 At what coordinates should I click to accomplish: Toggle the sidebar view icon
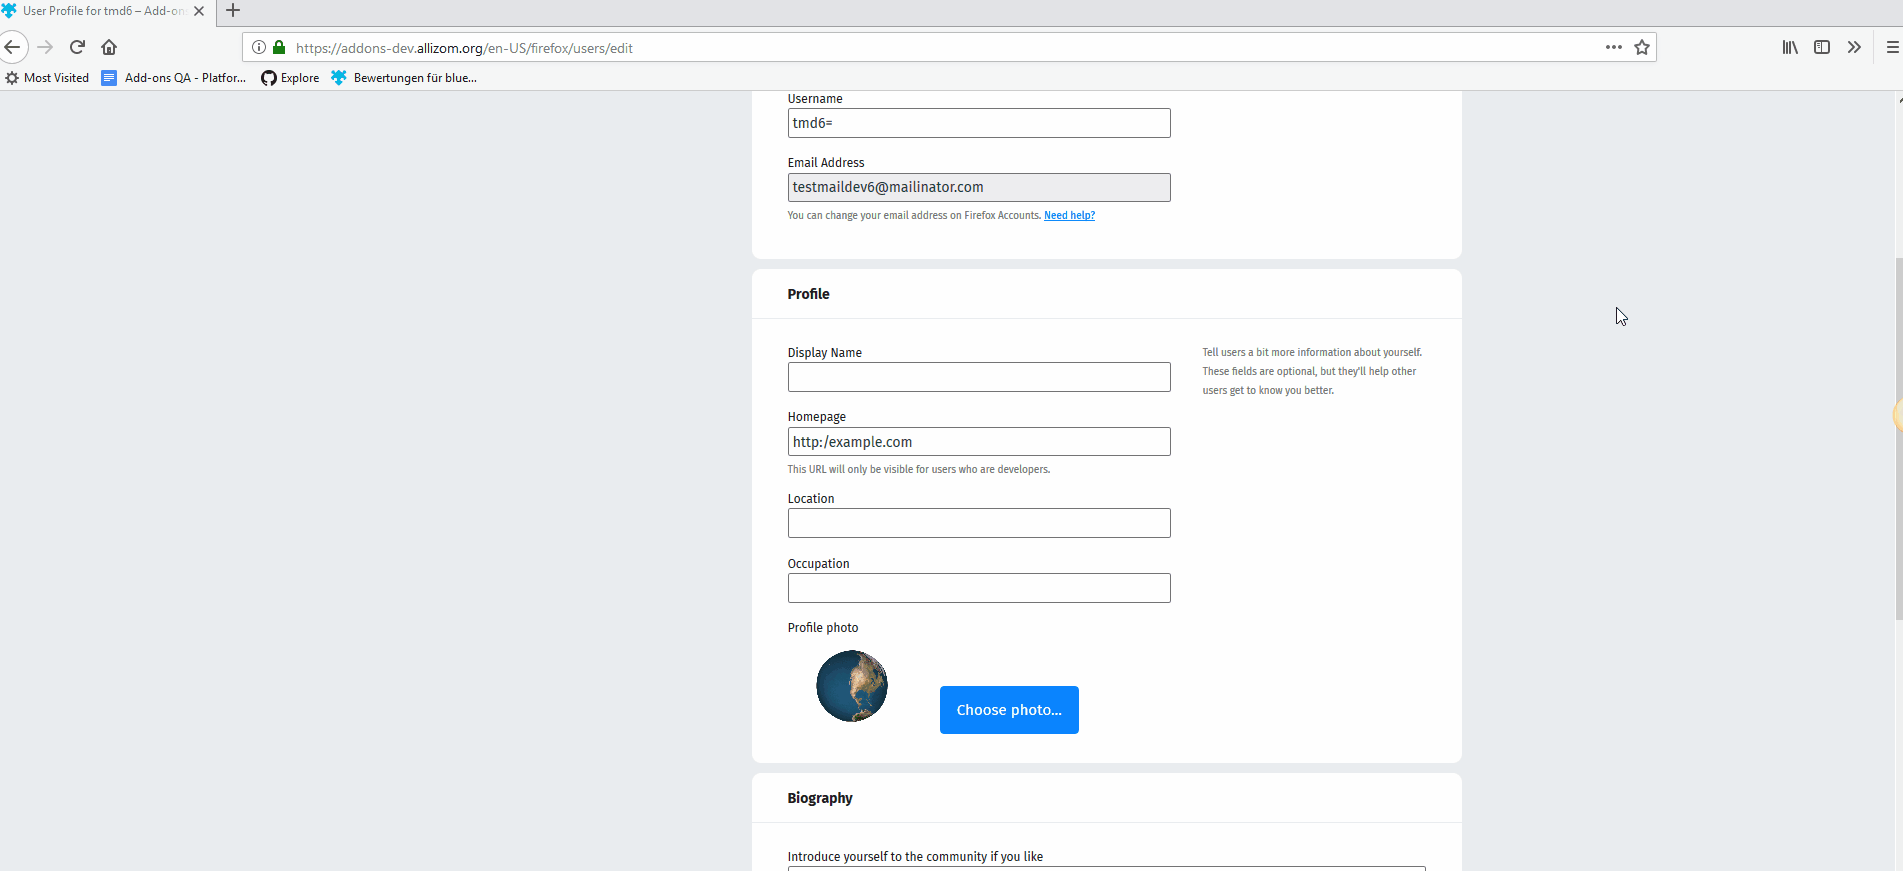1822,47
